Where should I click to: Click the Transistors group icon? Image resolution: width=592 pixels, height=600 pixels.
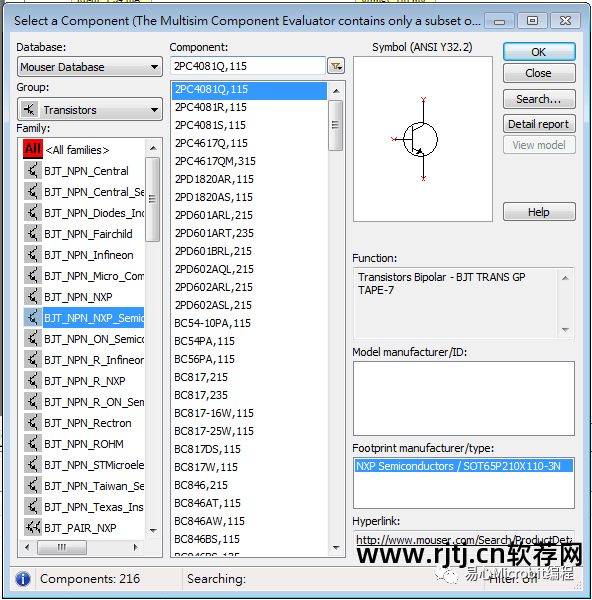pyautogui.click(x=29, y=109)
